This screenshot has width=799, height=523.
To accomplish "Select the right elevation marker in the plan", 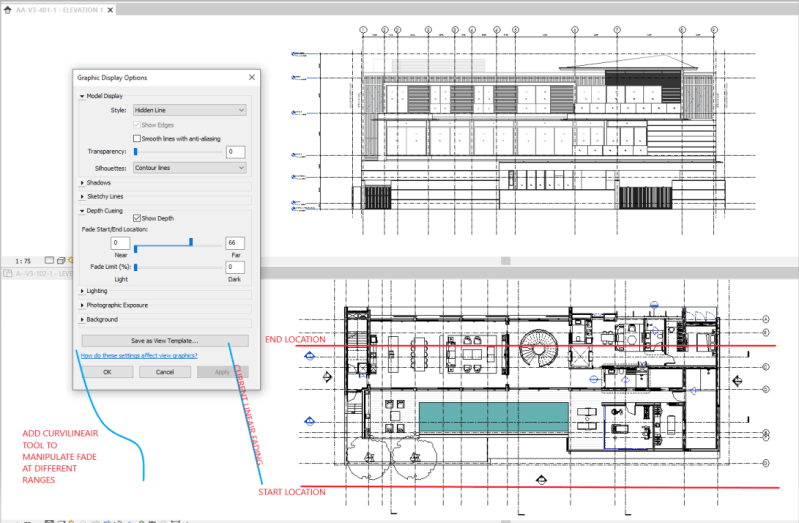I will pyautogui.click(x=737, y=381).
